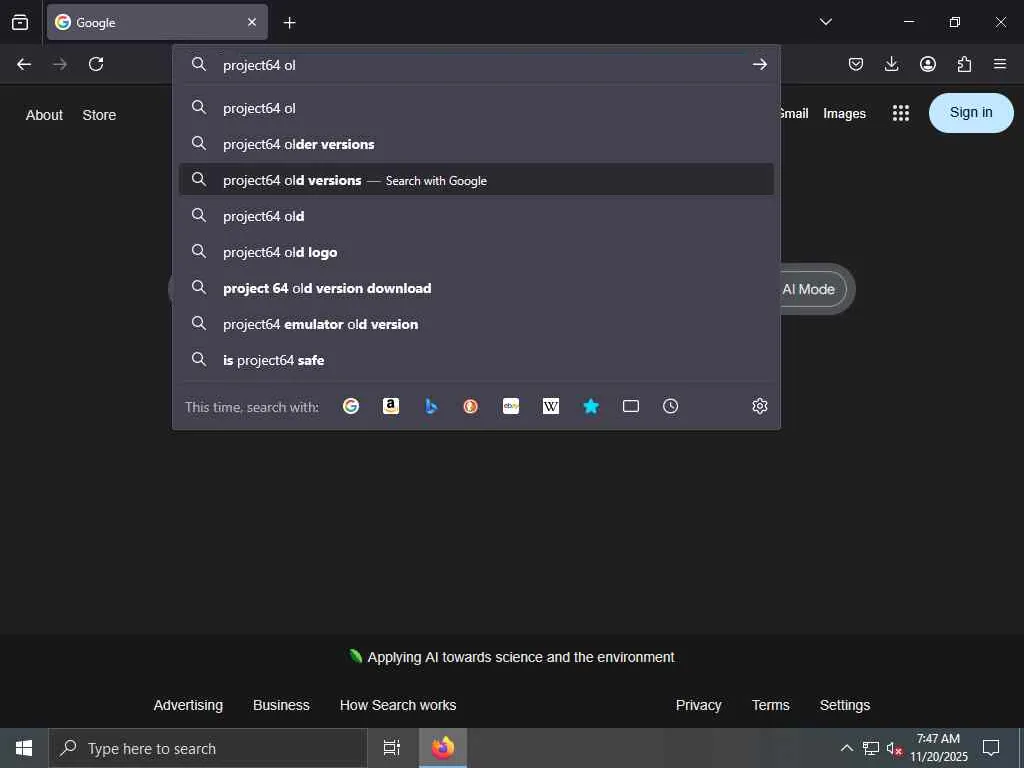Click the Windows taskbar search box
Viewport: 1024px width, 768px height.
[x=208, y=748]
